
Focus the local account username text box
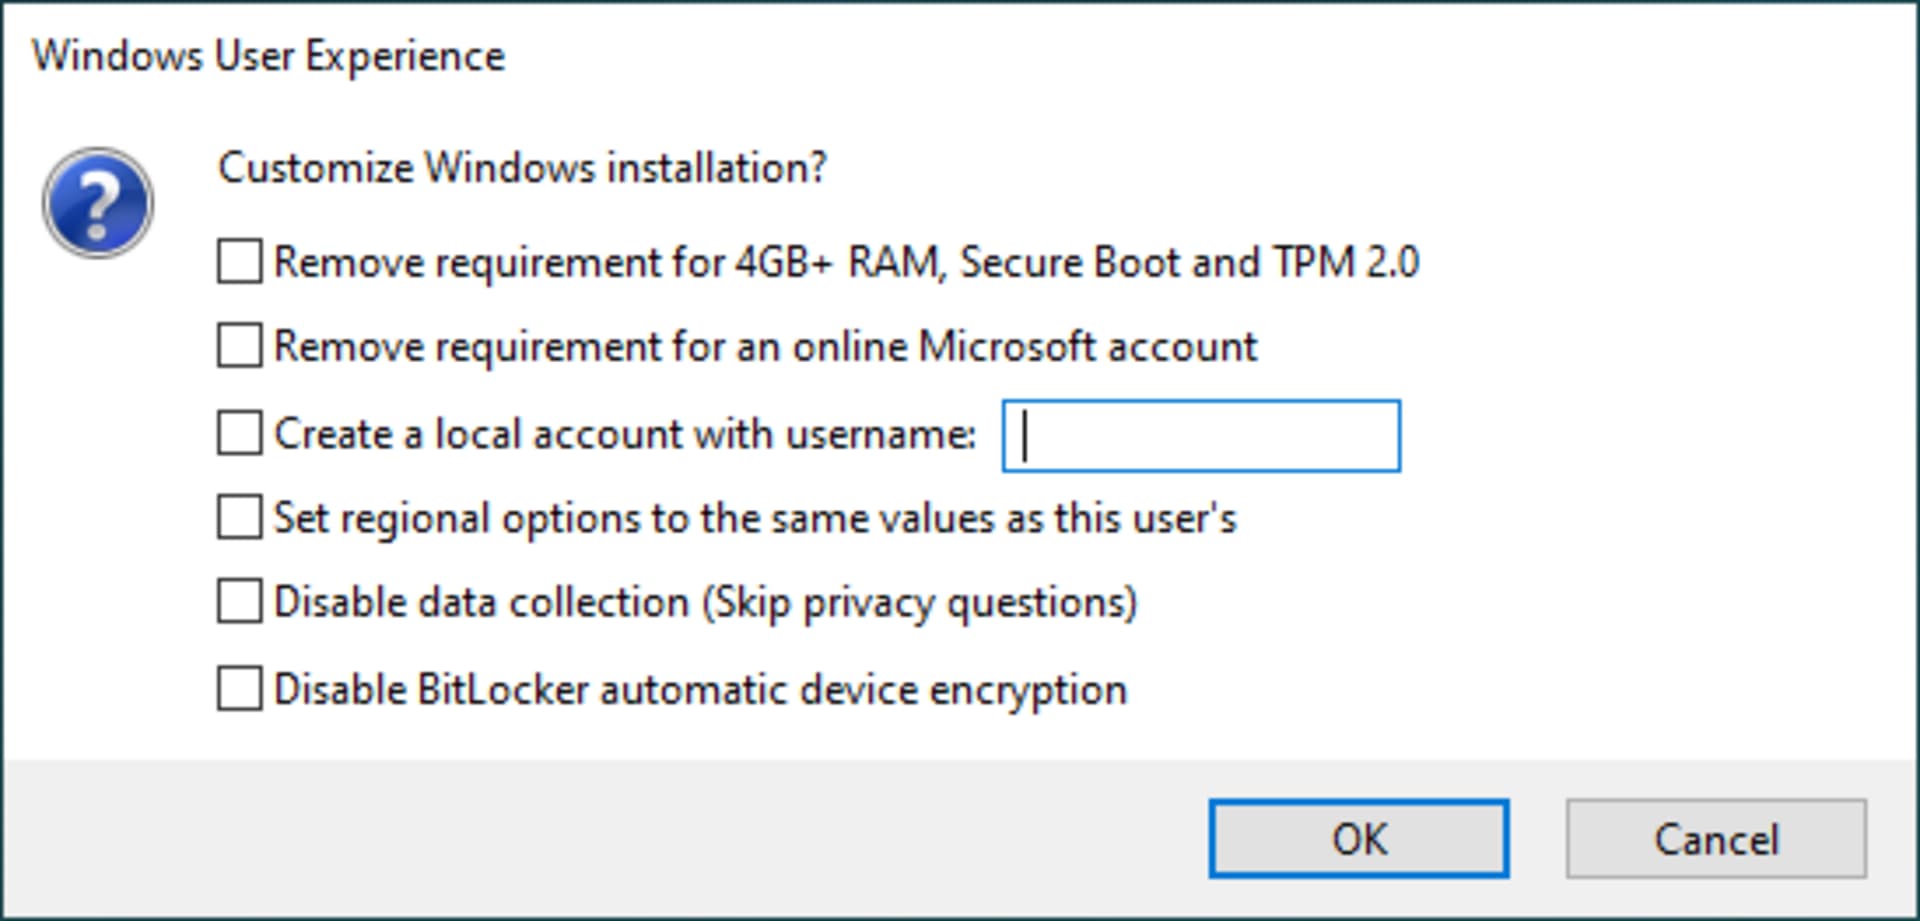pos(1201,436)
